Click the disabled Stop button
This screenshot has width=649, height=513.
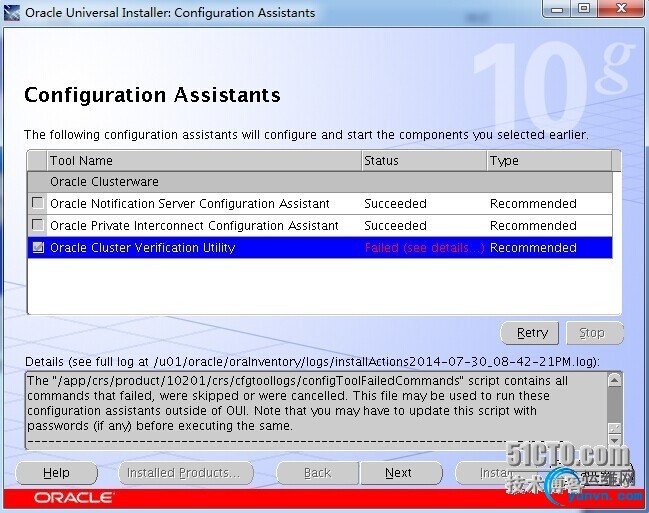(x=594, y=333)
